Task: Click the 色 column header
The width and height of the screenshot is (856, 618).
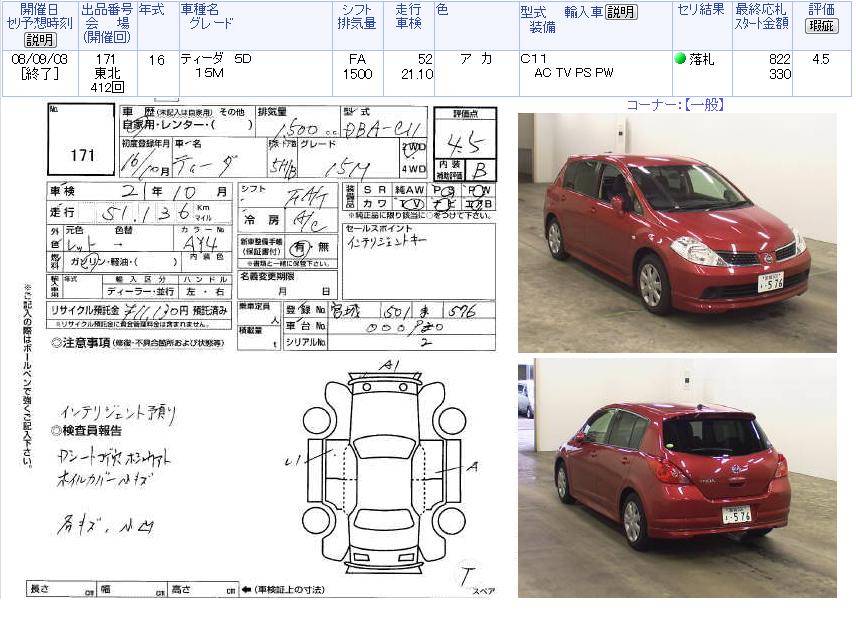Action: click(x=442, y=9)
